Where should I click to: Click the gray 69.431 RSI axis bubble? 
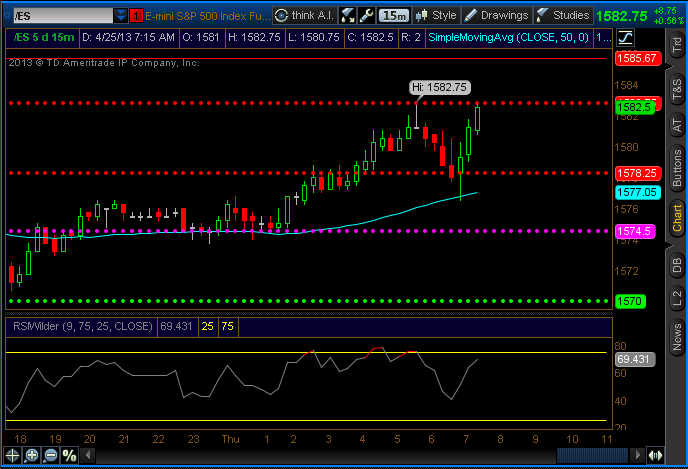(x=635, y=359)
